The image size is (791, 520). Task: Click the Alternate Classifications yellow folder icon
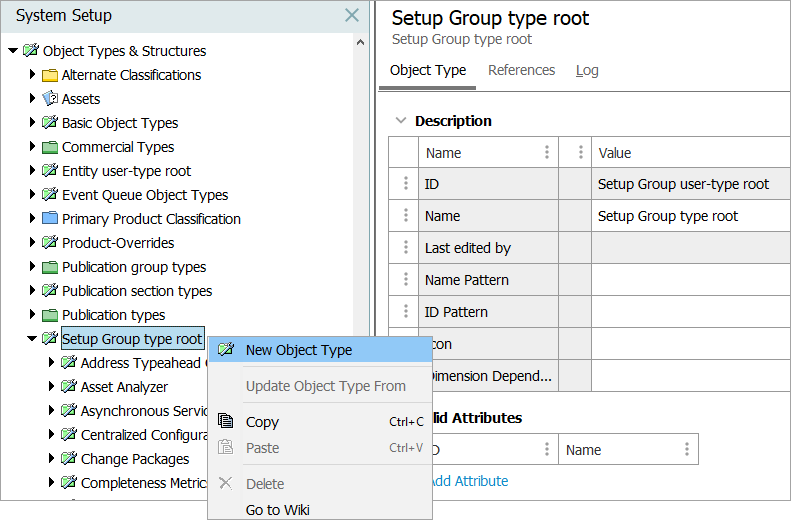click(x=50, y=75)
